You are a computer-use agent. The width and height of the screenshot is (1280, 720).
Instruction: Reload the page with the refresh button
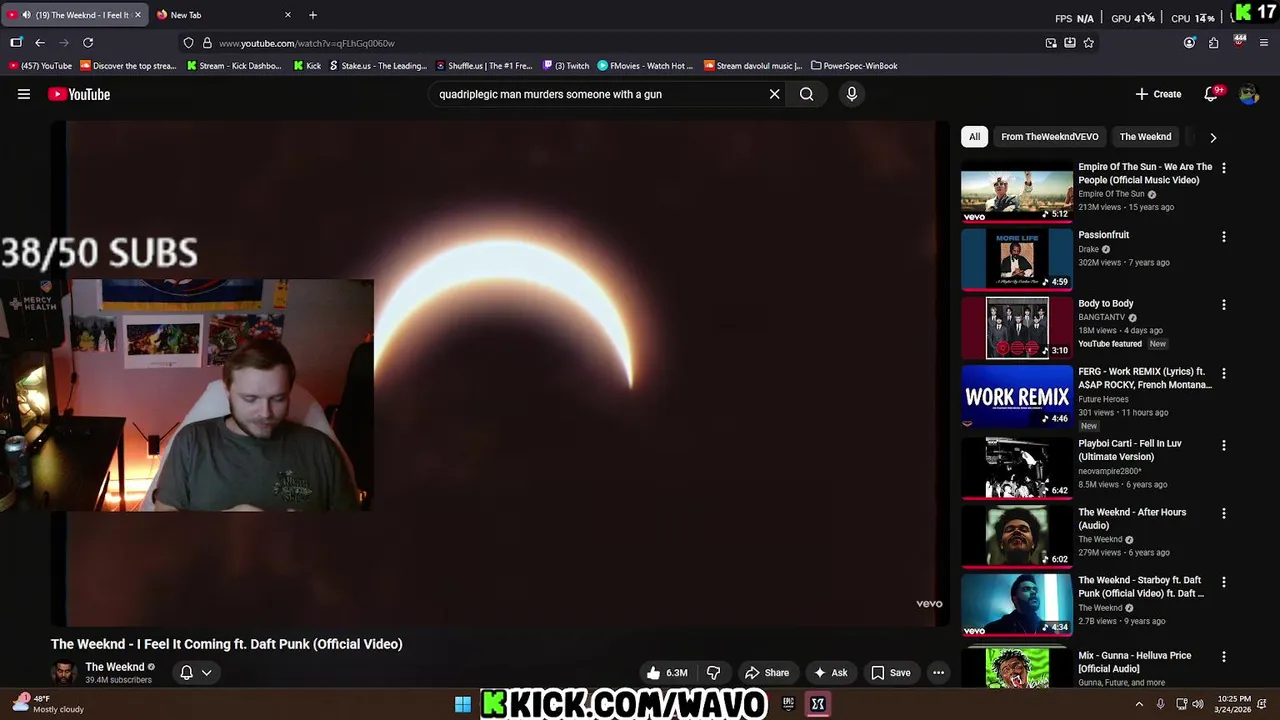[88, 43]
